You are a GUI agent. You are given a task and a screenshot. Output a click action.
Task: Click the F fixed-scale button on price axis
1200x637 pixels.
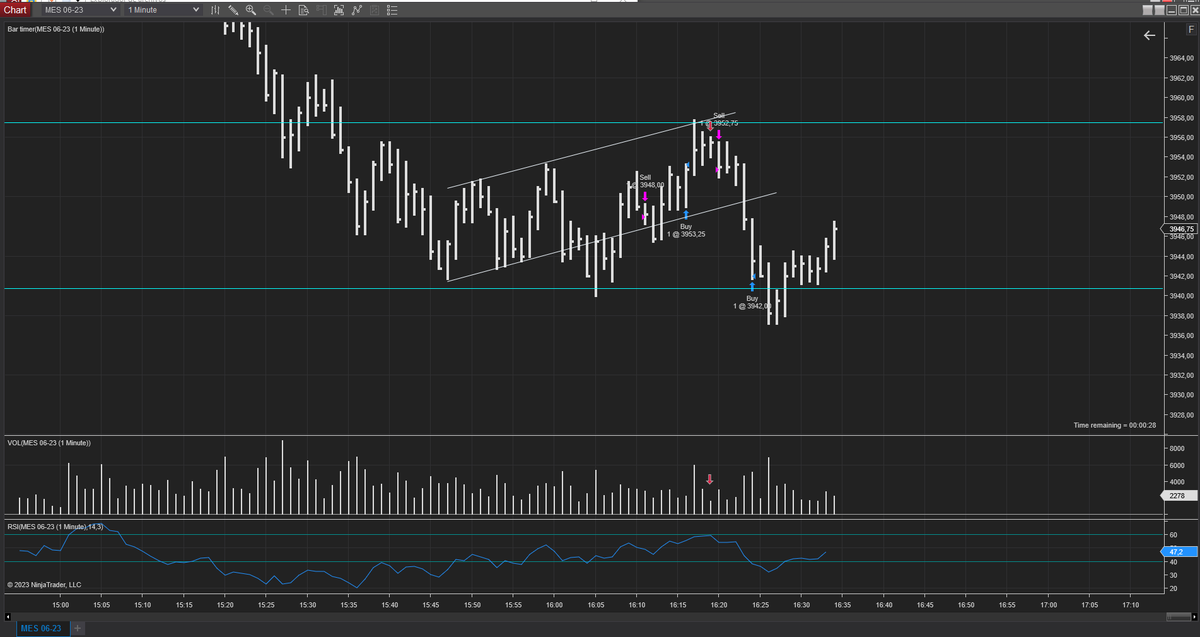click(x=1191, y=31)
